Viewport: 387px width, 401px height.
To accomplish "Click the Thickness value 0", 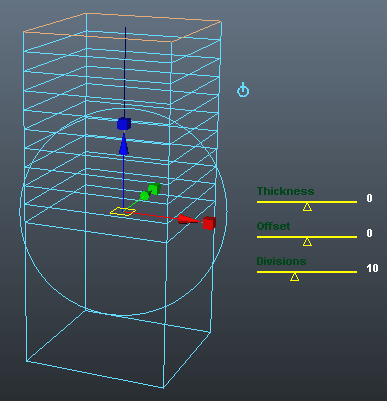I will [x=369, y=198].
